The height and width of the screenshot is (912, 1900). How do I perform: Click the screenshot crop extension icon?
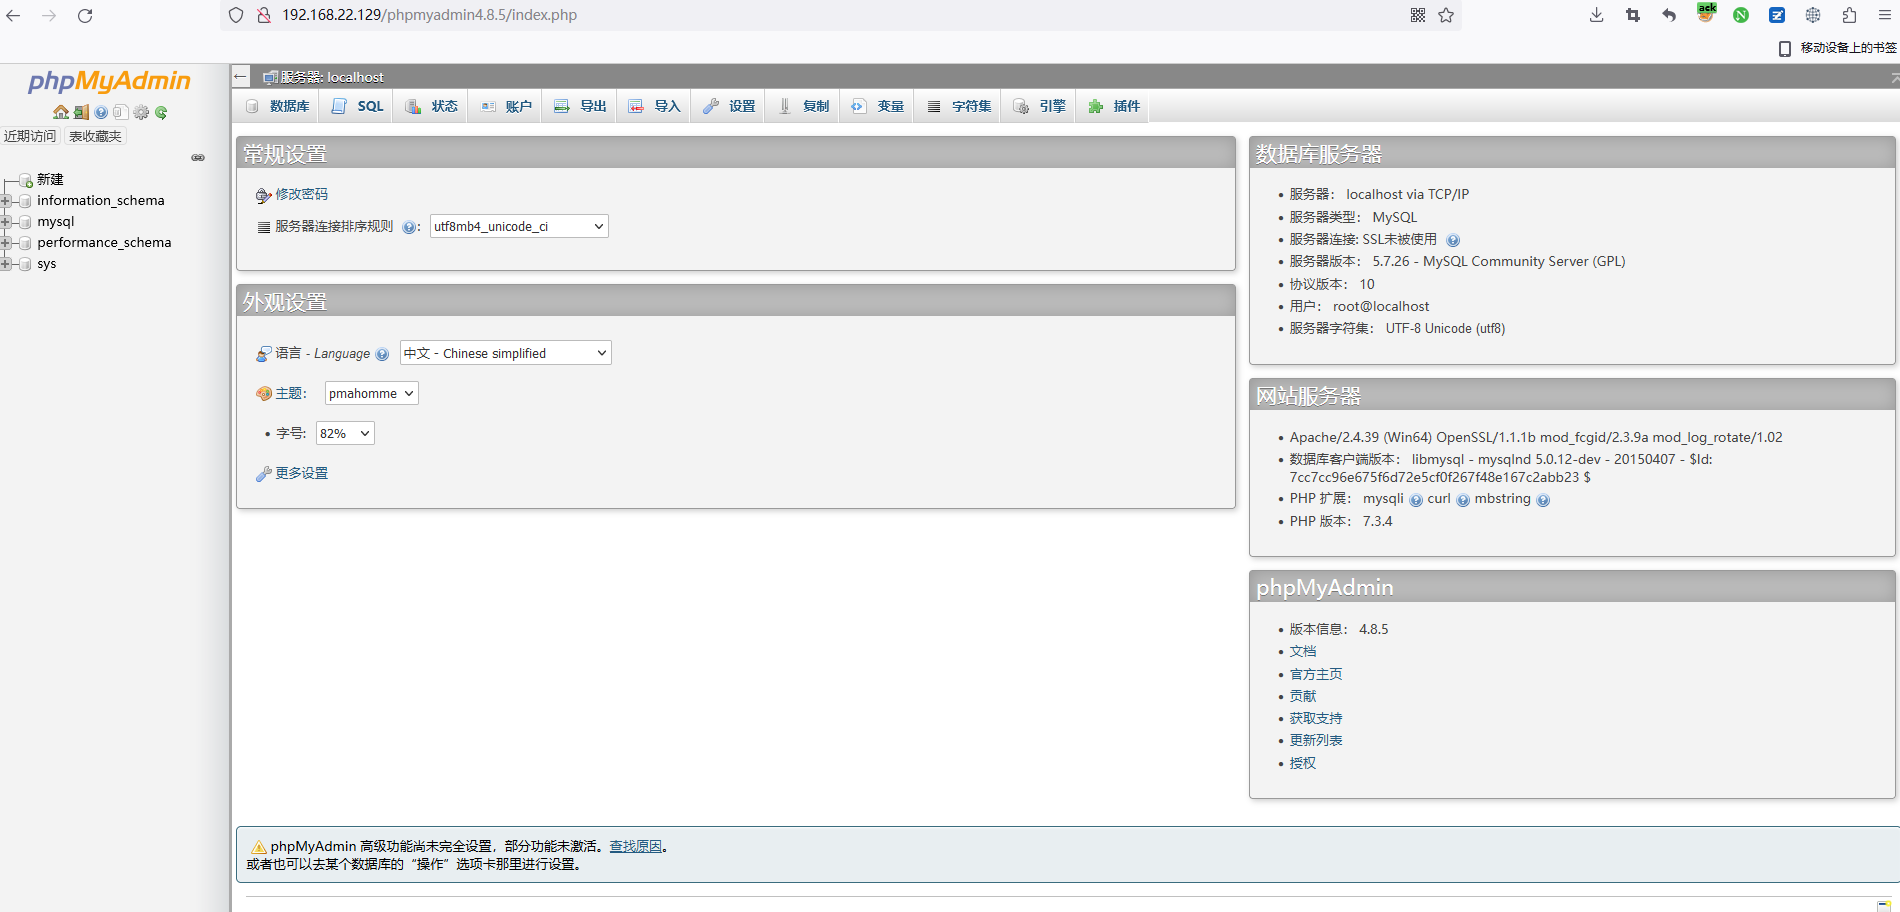[x=1633, y=15]
